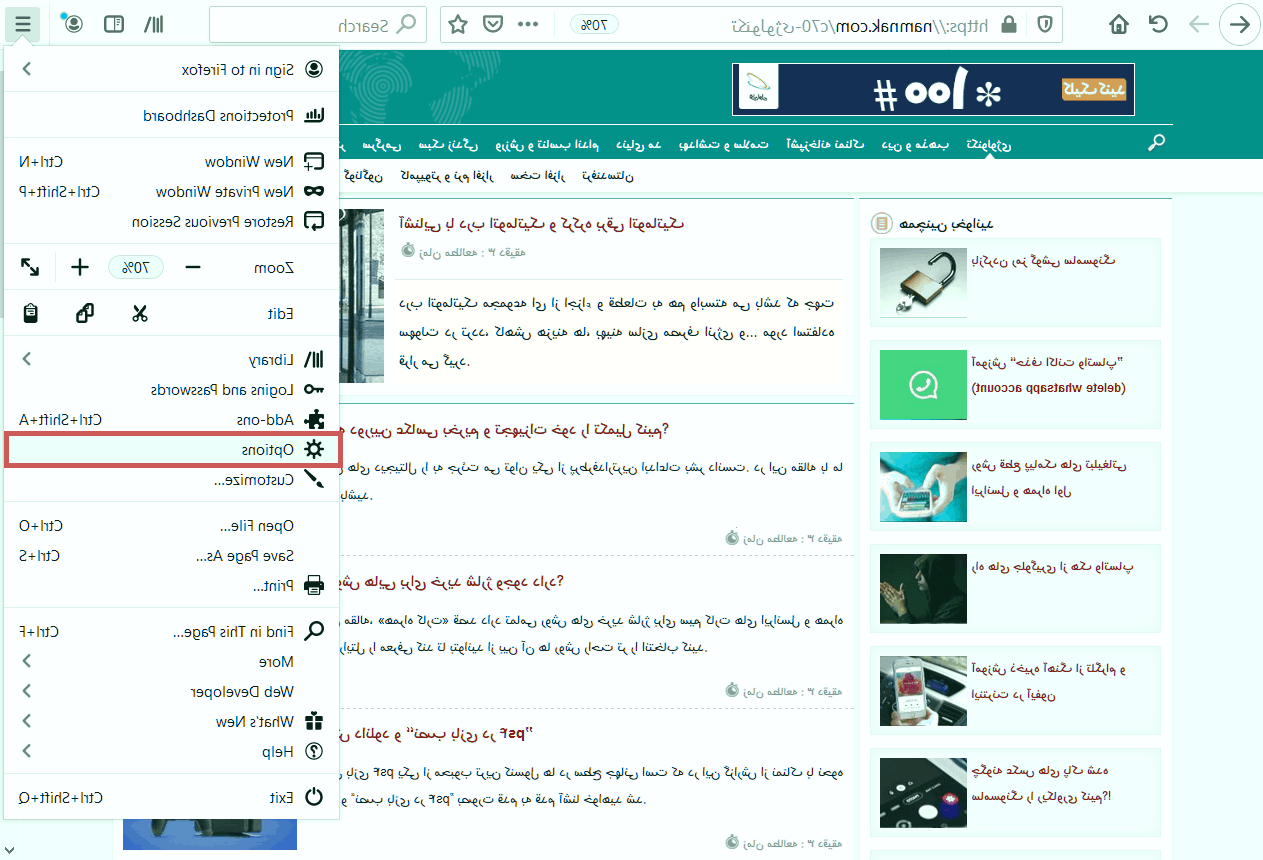Viewport: 1263px width, 860px height.
Task: Click the hamburger menu button
Action: pos(23,24)
